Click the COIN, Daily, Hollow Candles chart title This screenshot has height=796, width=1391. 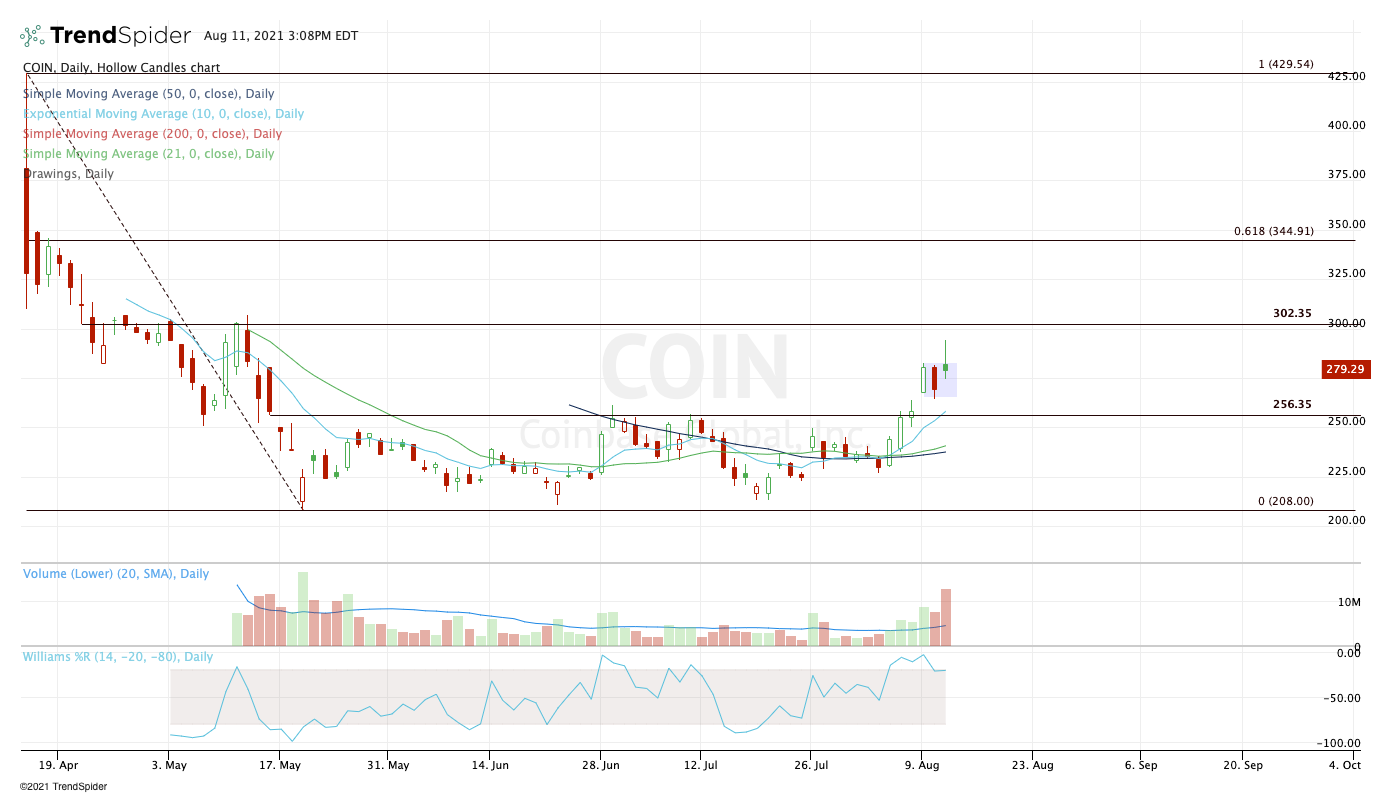pos(121,68)
